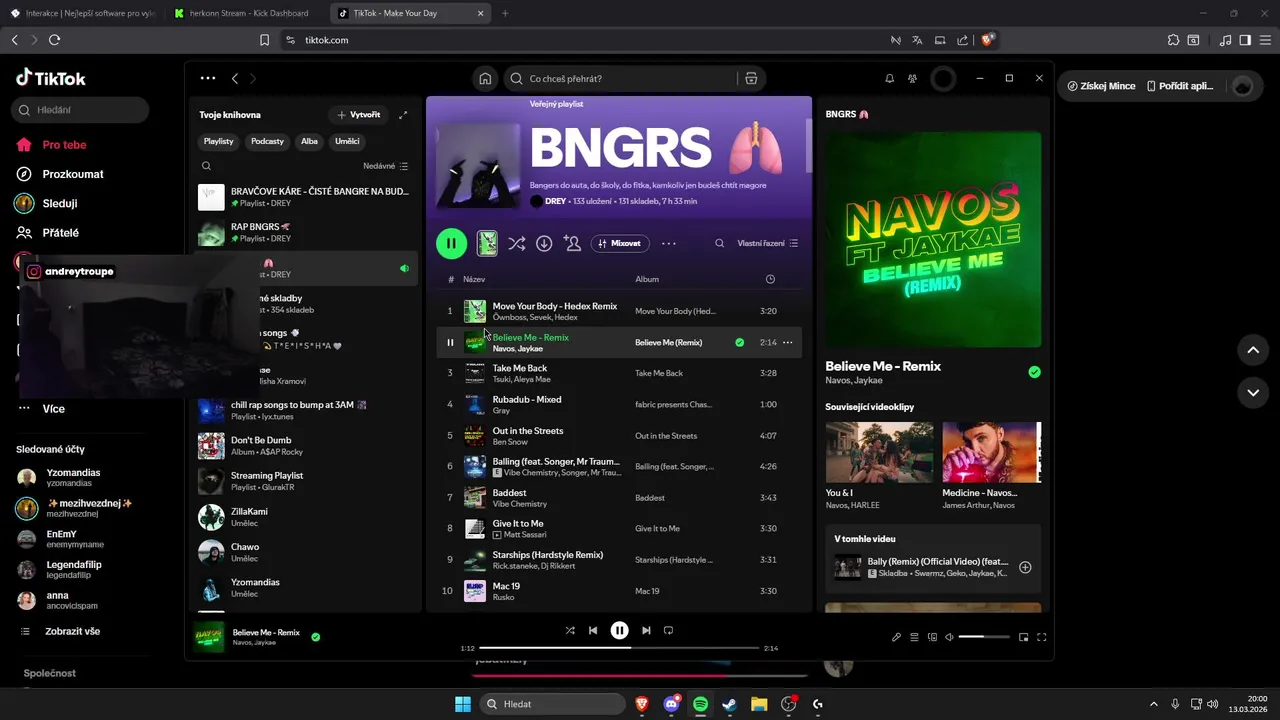
Task: Toggle saved checkmark on Believe Me row
Action: (740, 342)
